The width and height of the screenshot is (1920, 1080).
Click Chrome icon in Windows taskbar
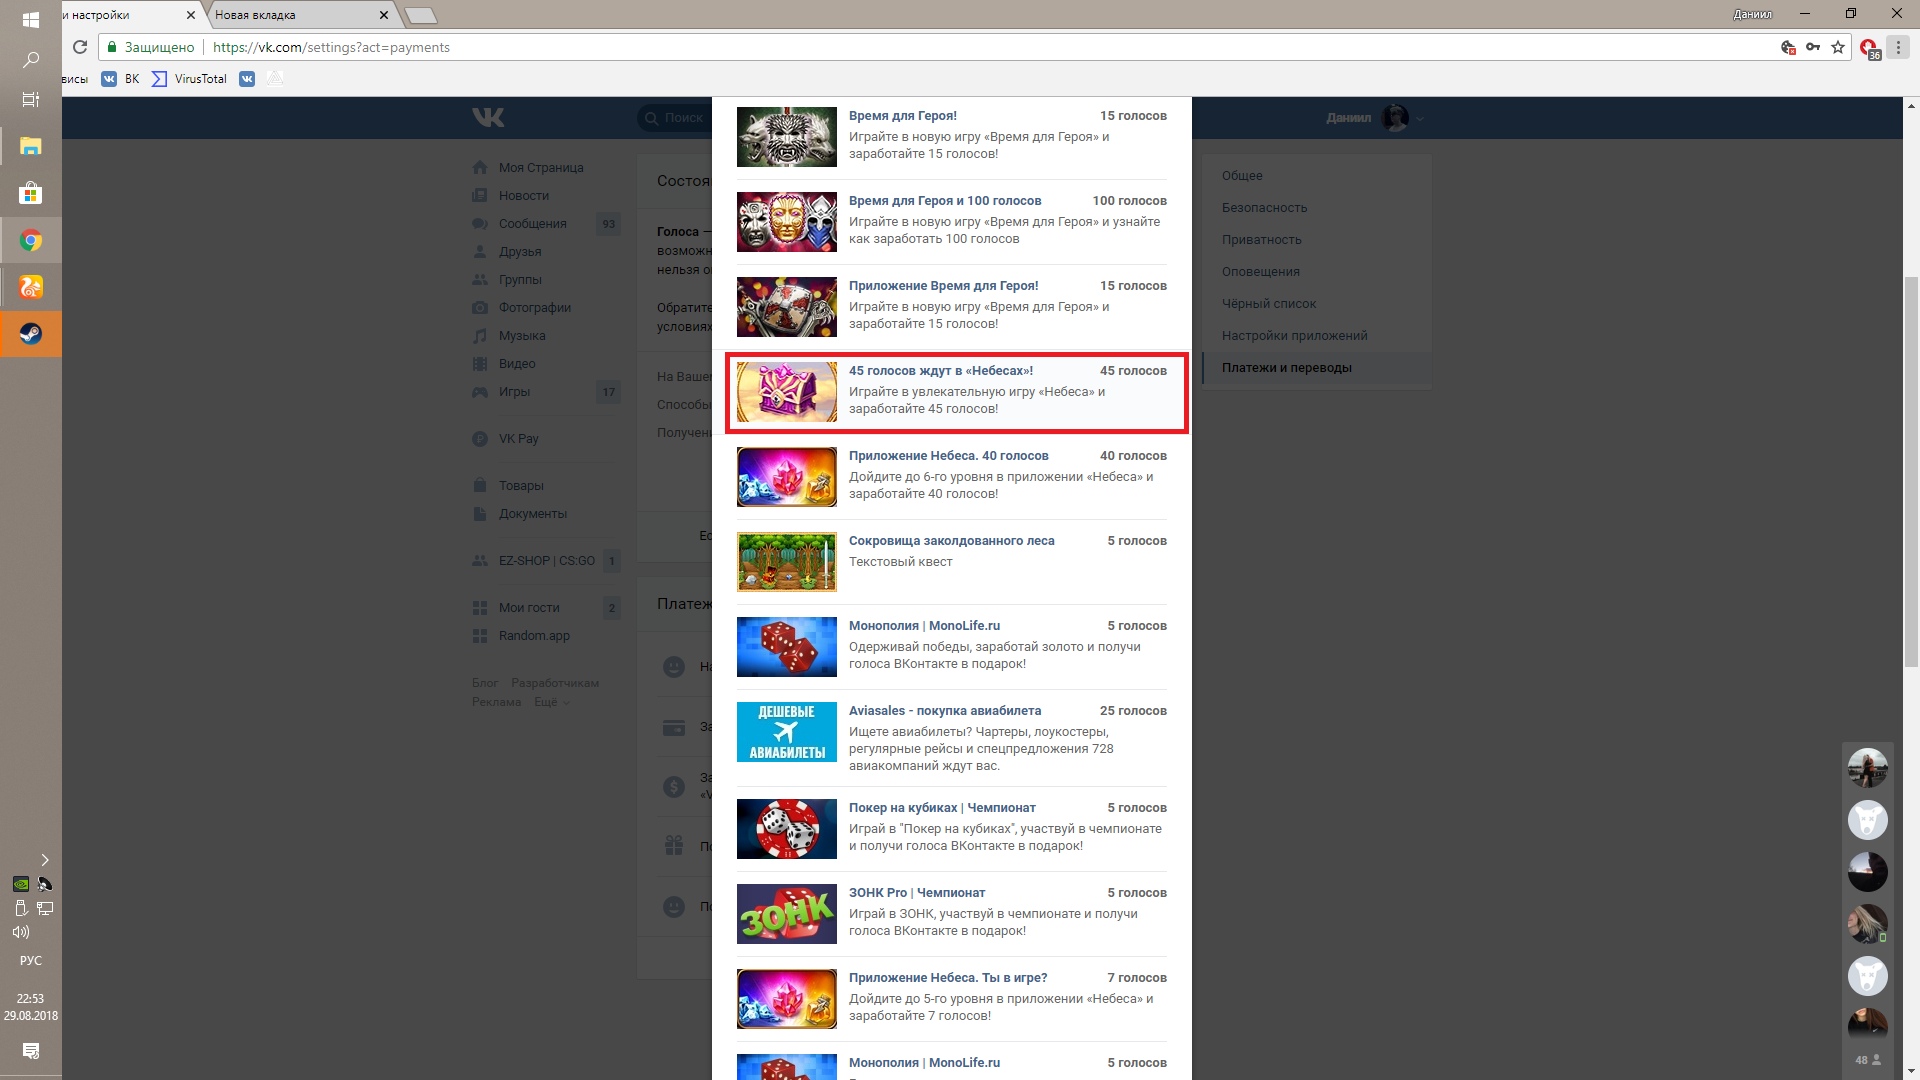click(31, 241)
